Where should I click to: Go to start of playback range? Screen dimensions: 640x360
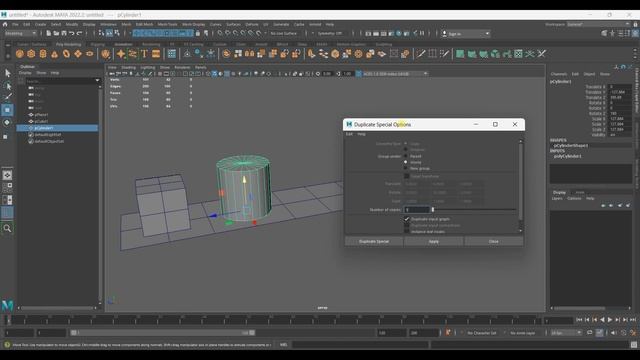coord(579,320)
